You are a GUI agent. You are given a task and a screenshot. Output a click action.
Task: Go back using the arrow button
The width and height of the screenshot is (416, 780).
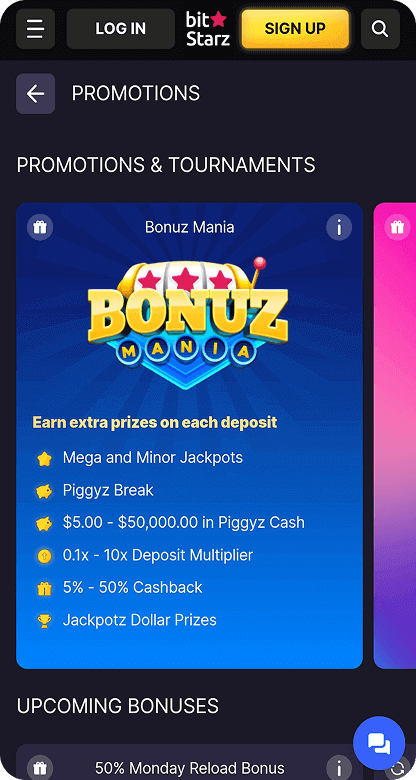[35, 94]
